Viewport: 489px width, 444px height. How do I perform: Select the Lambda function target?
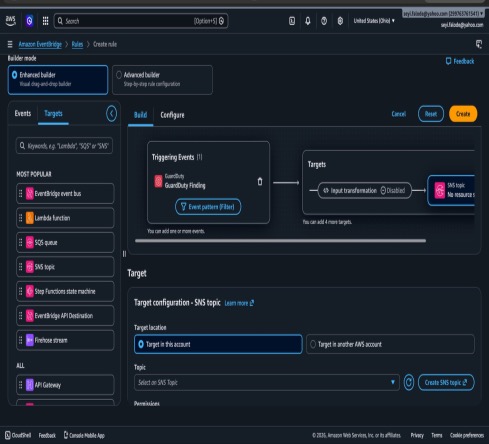(65, 218)
